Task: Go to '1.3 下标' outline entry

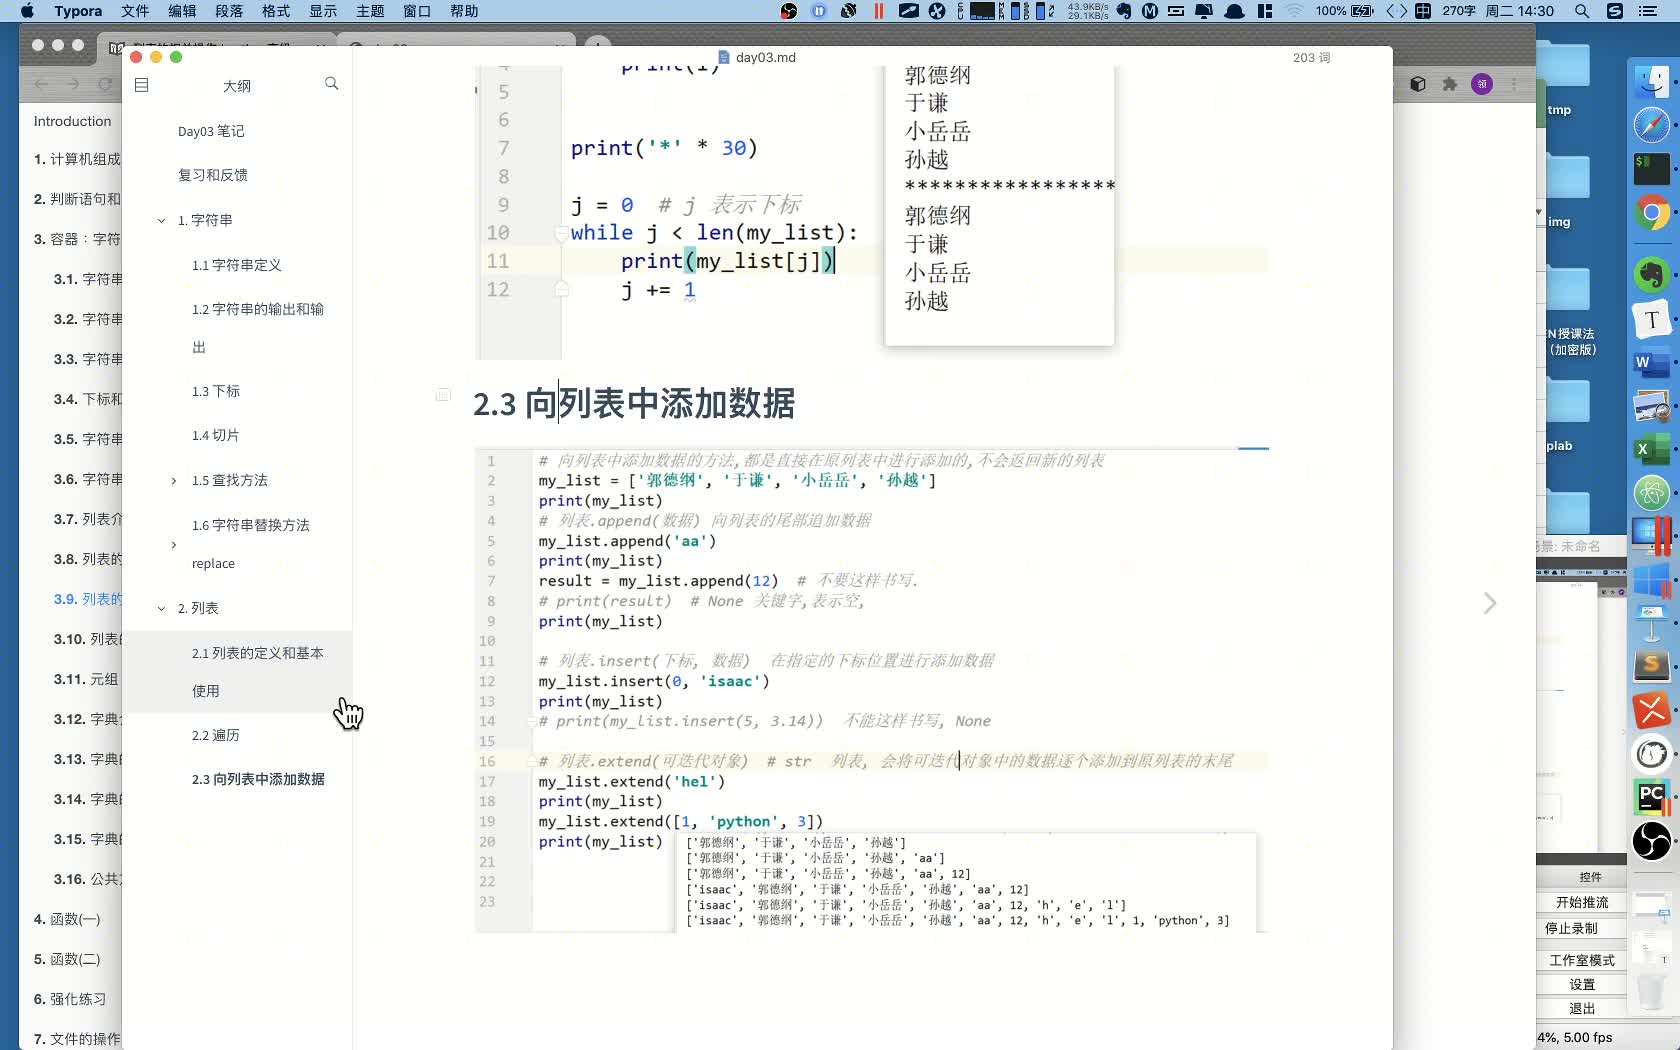Action: (216, 391)
